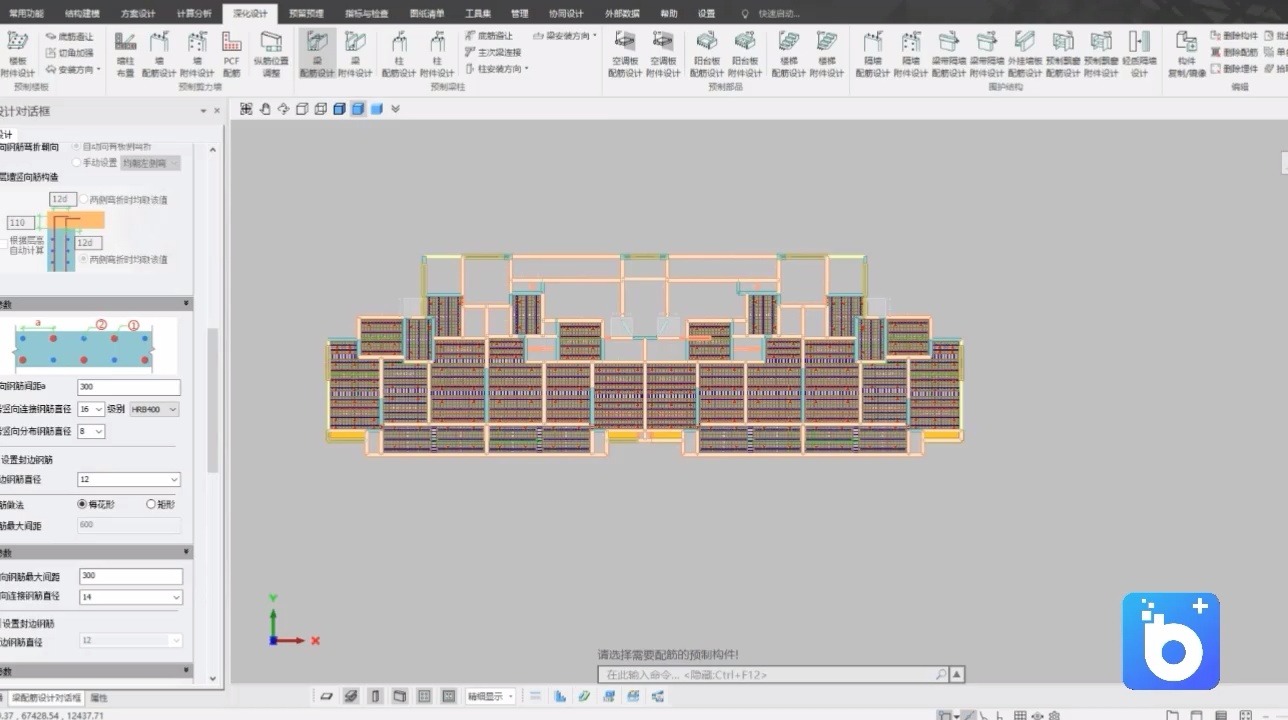Viewport: 1288px width, 720px height.
Task: Click 主次梁连接 button
Action: [493, 52]
